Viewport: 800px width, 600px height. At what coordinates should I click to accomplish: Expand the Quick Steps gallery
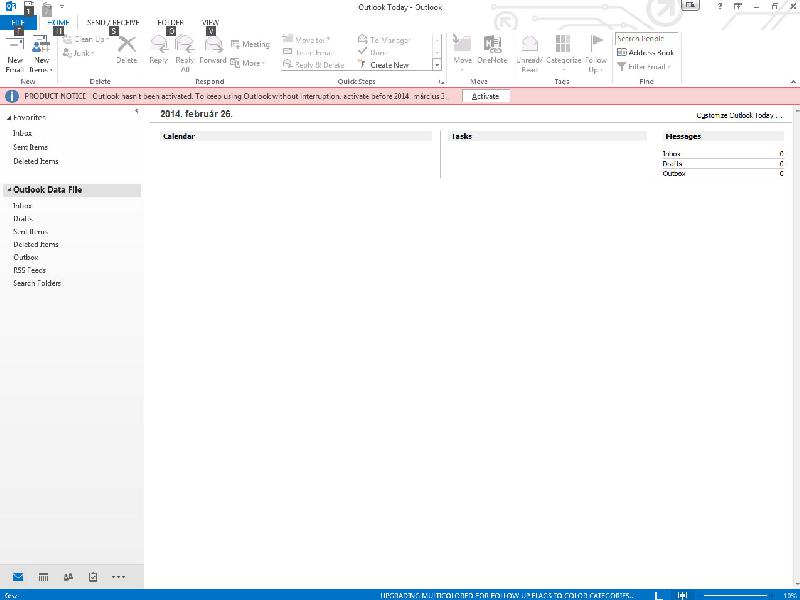pos(437,65)
